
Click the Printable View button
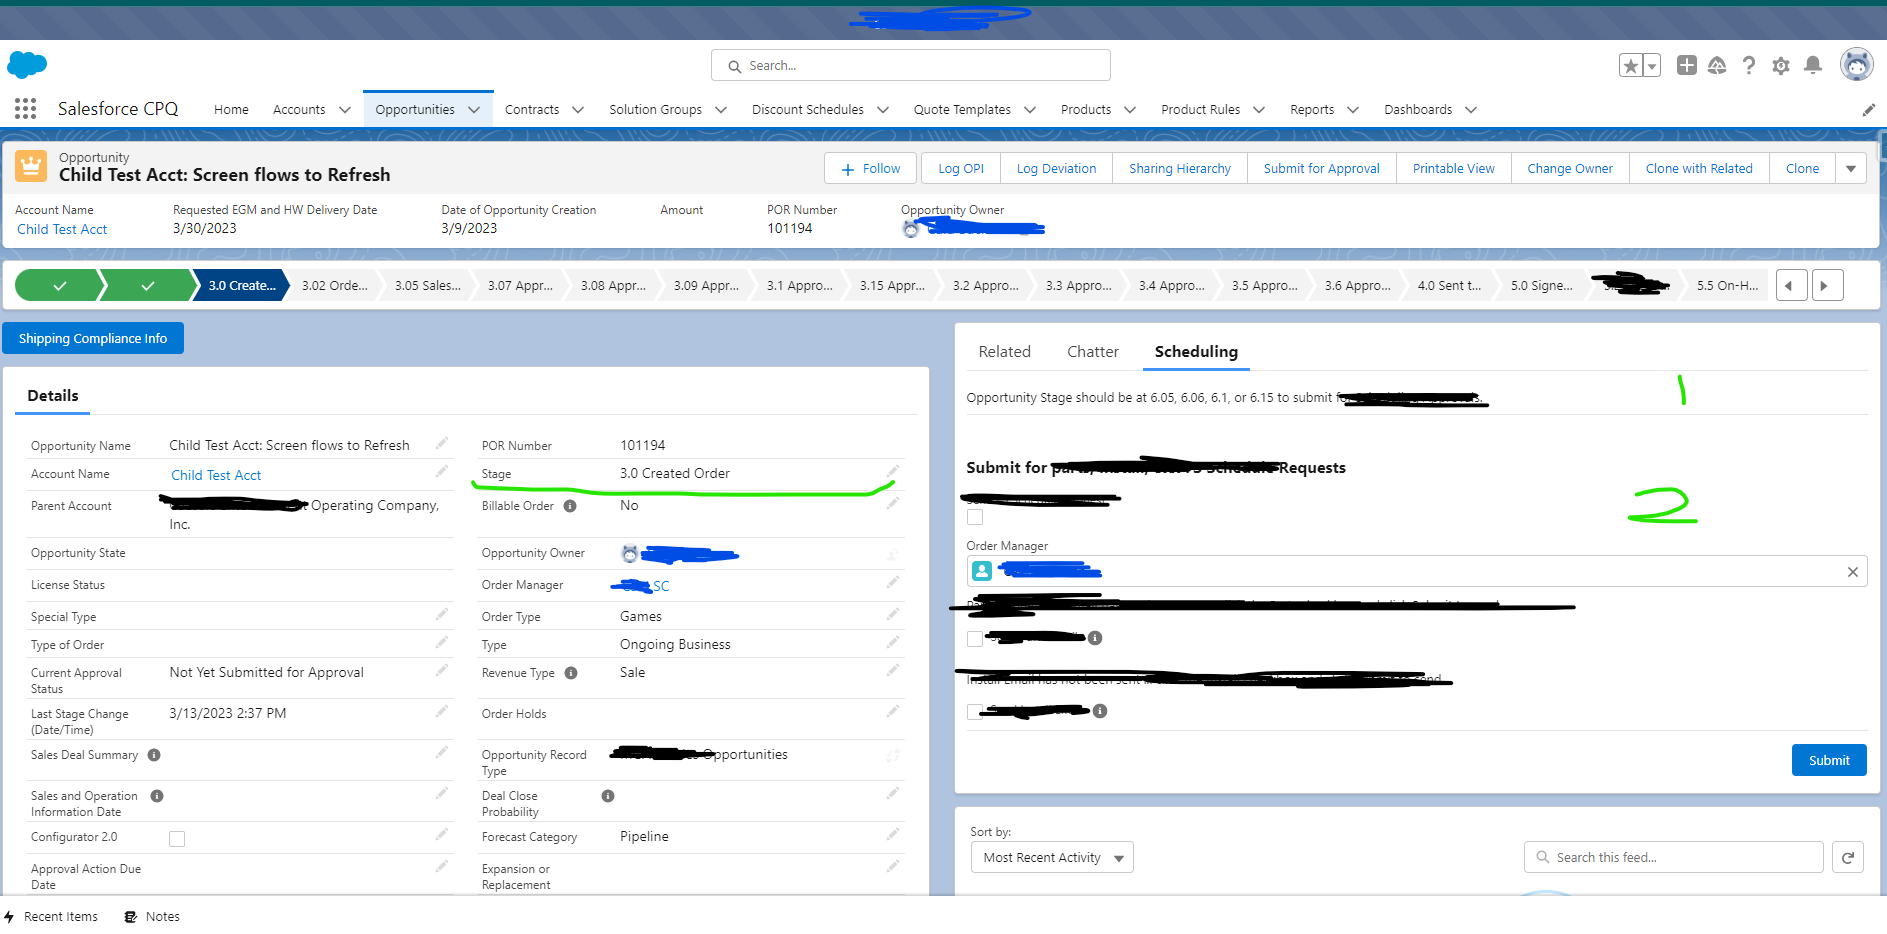pos(1453,168)
